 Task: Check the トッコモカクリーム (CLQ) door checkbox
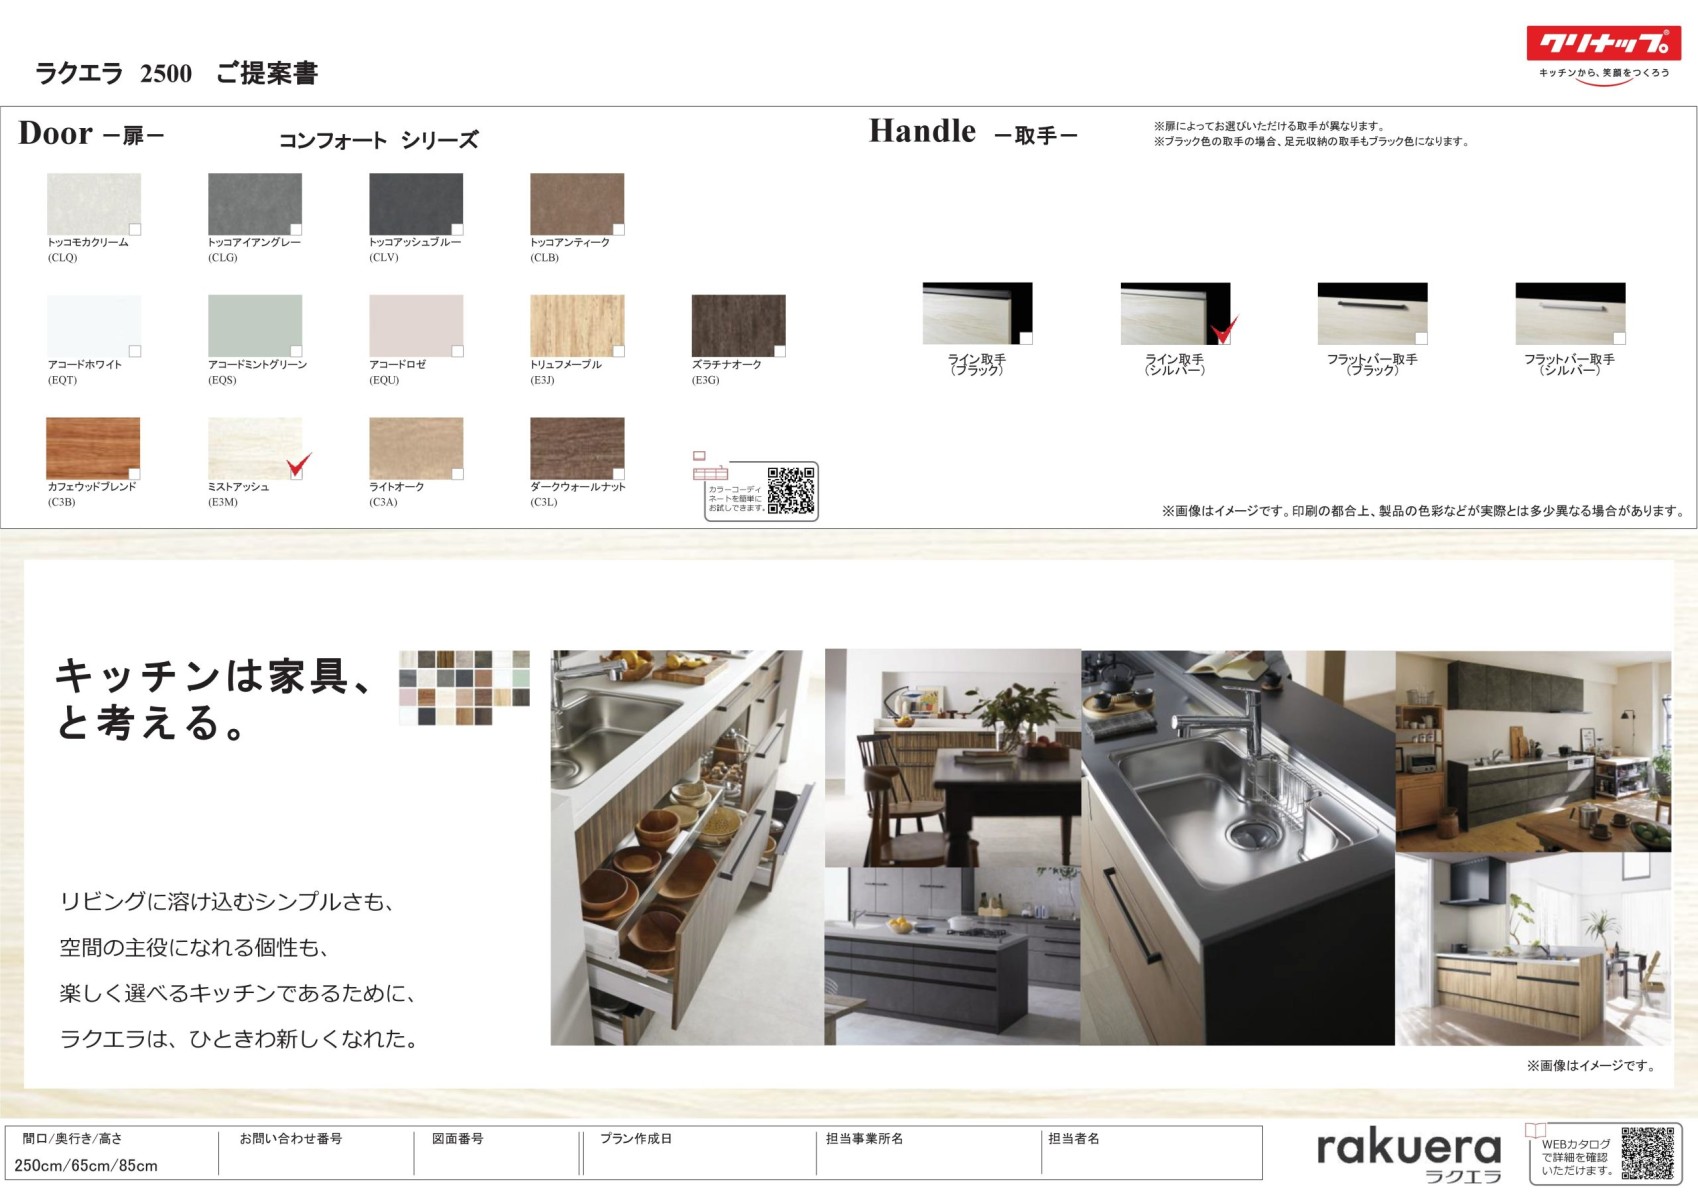click(135, 230)
